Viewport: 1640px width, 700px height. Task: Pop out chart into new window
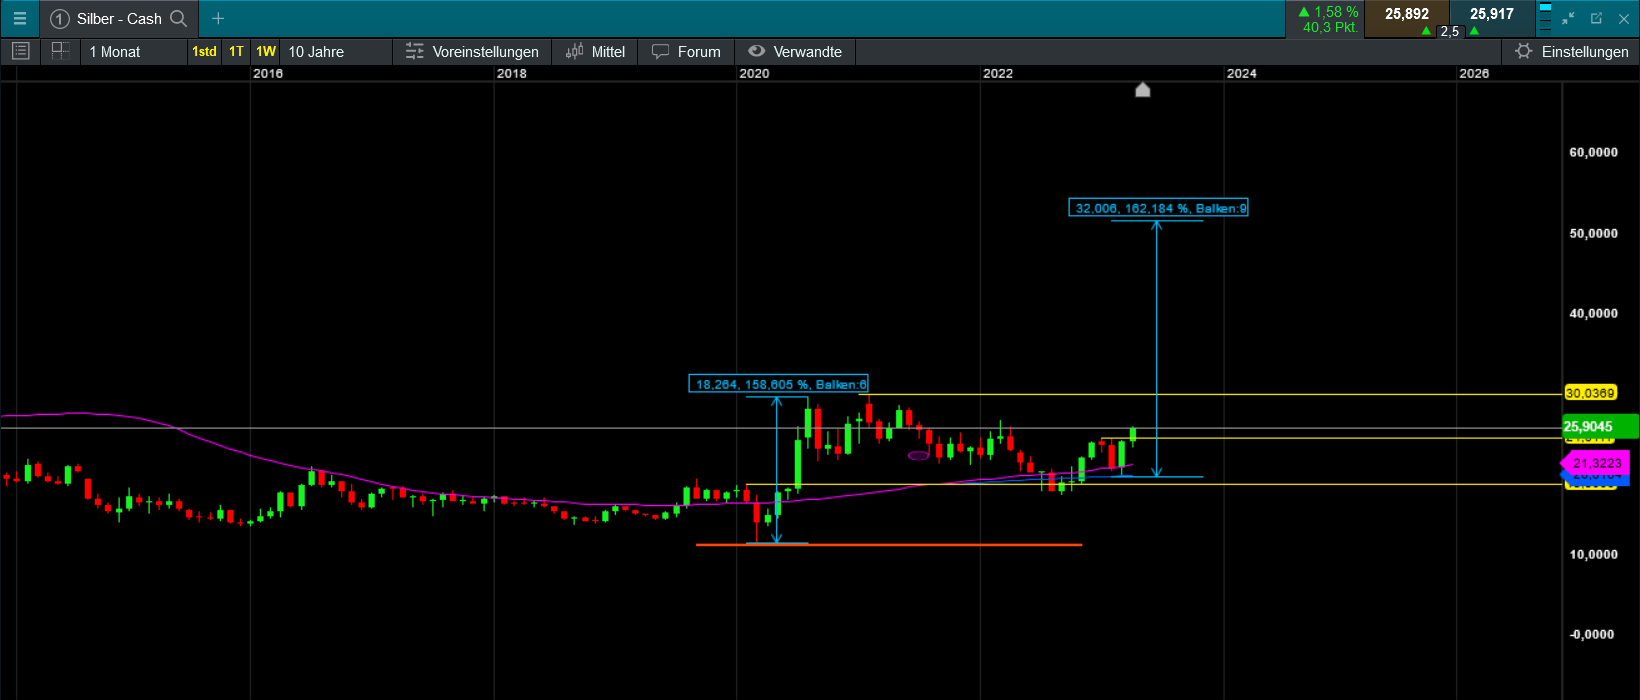pos(1596,18)
